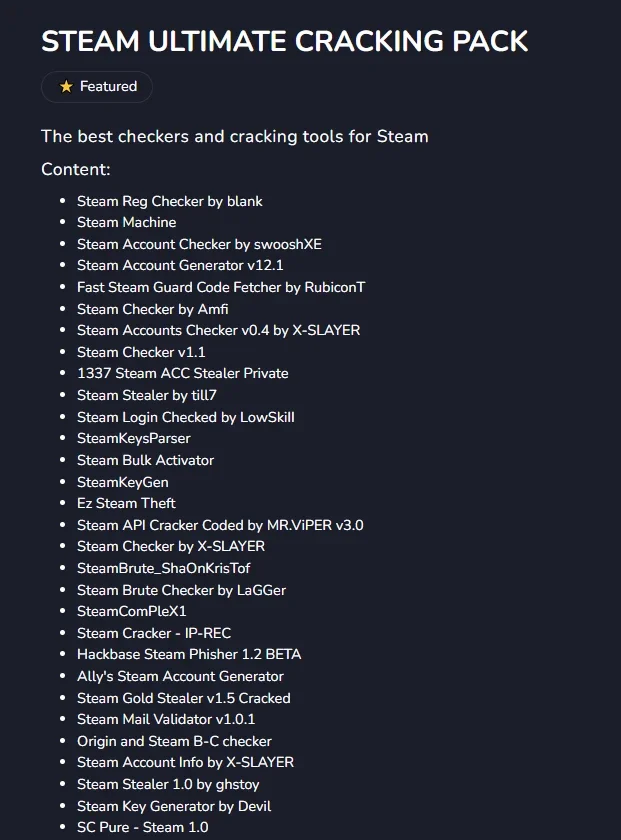621x840 pixels.
Task: Click Steam Account Generator v12.1 entry
Action: coord(180,265)
